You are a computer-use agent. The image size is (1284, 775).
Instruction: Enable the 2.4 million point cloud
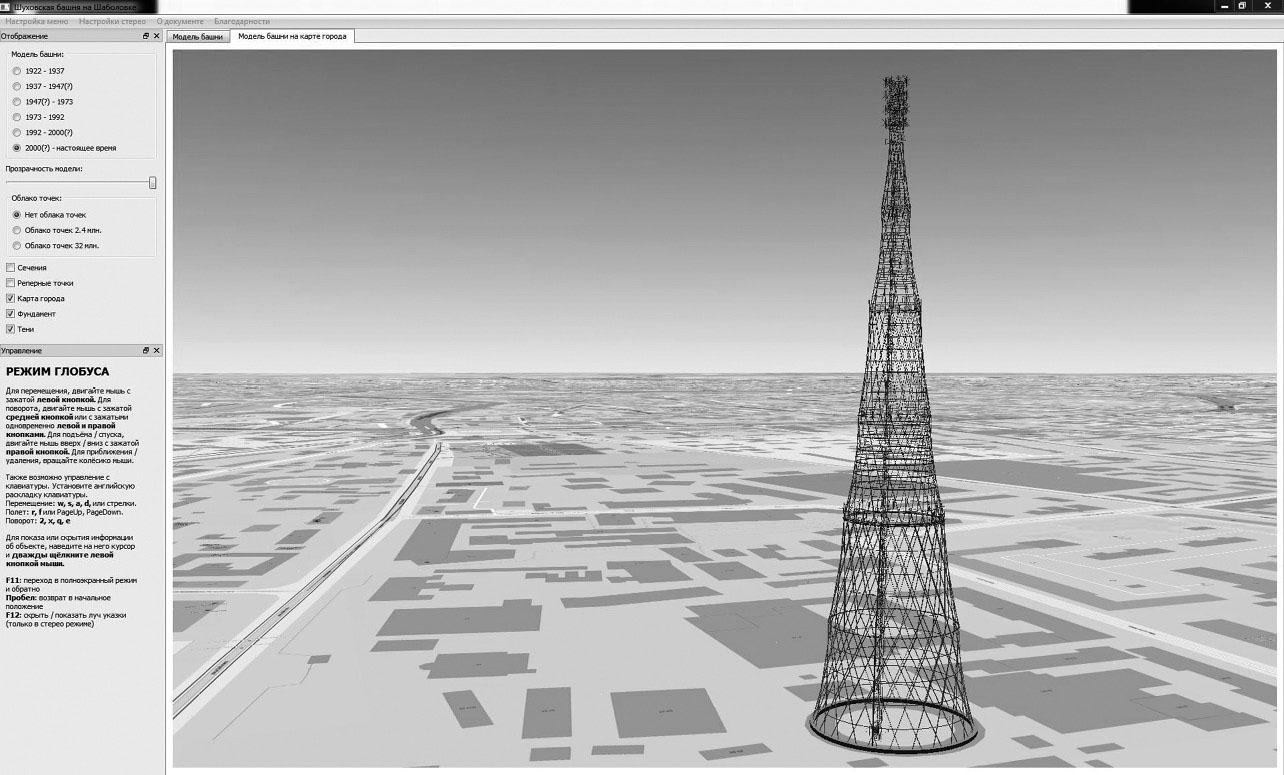click(16, 230)
